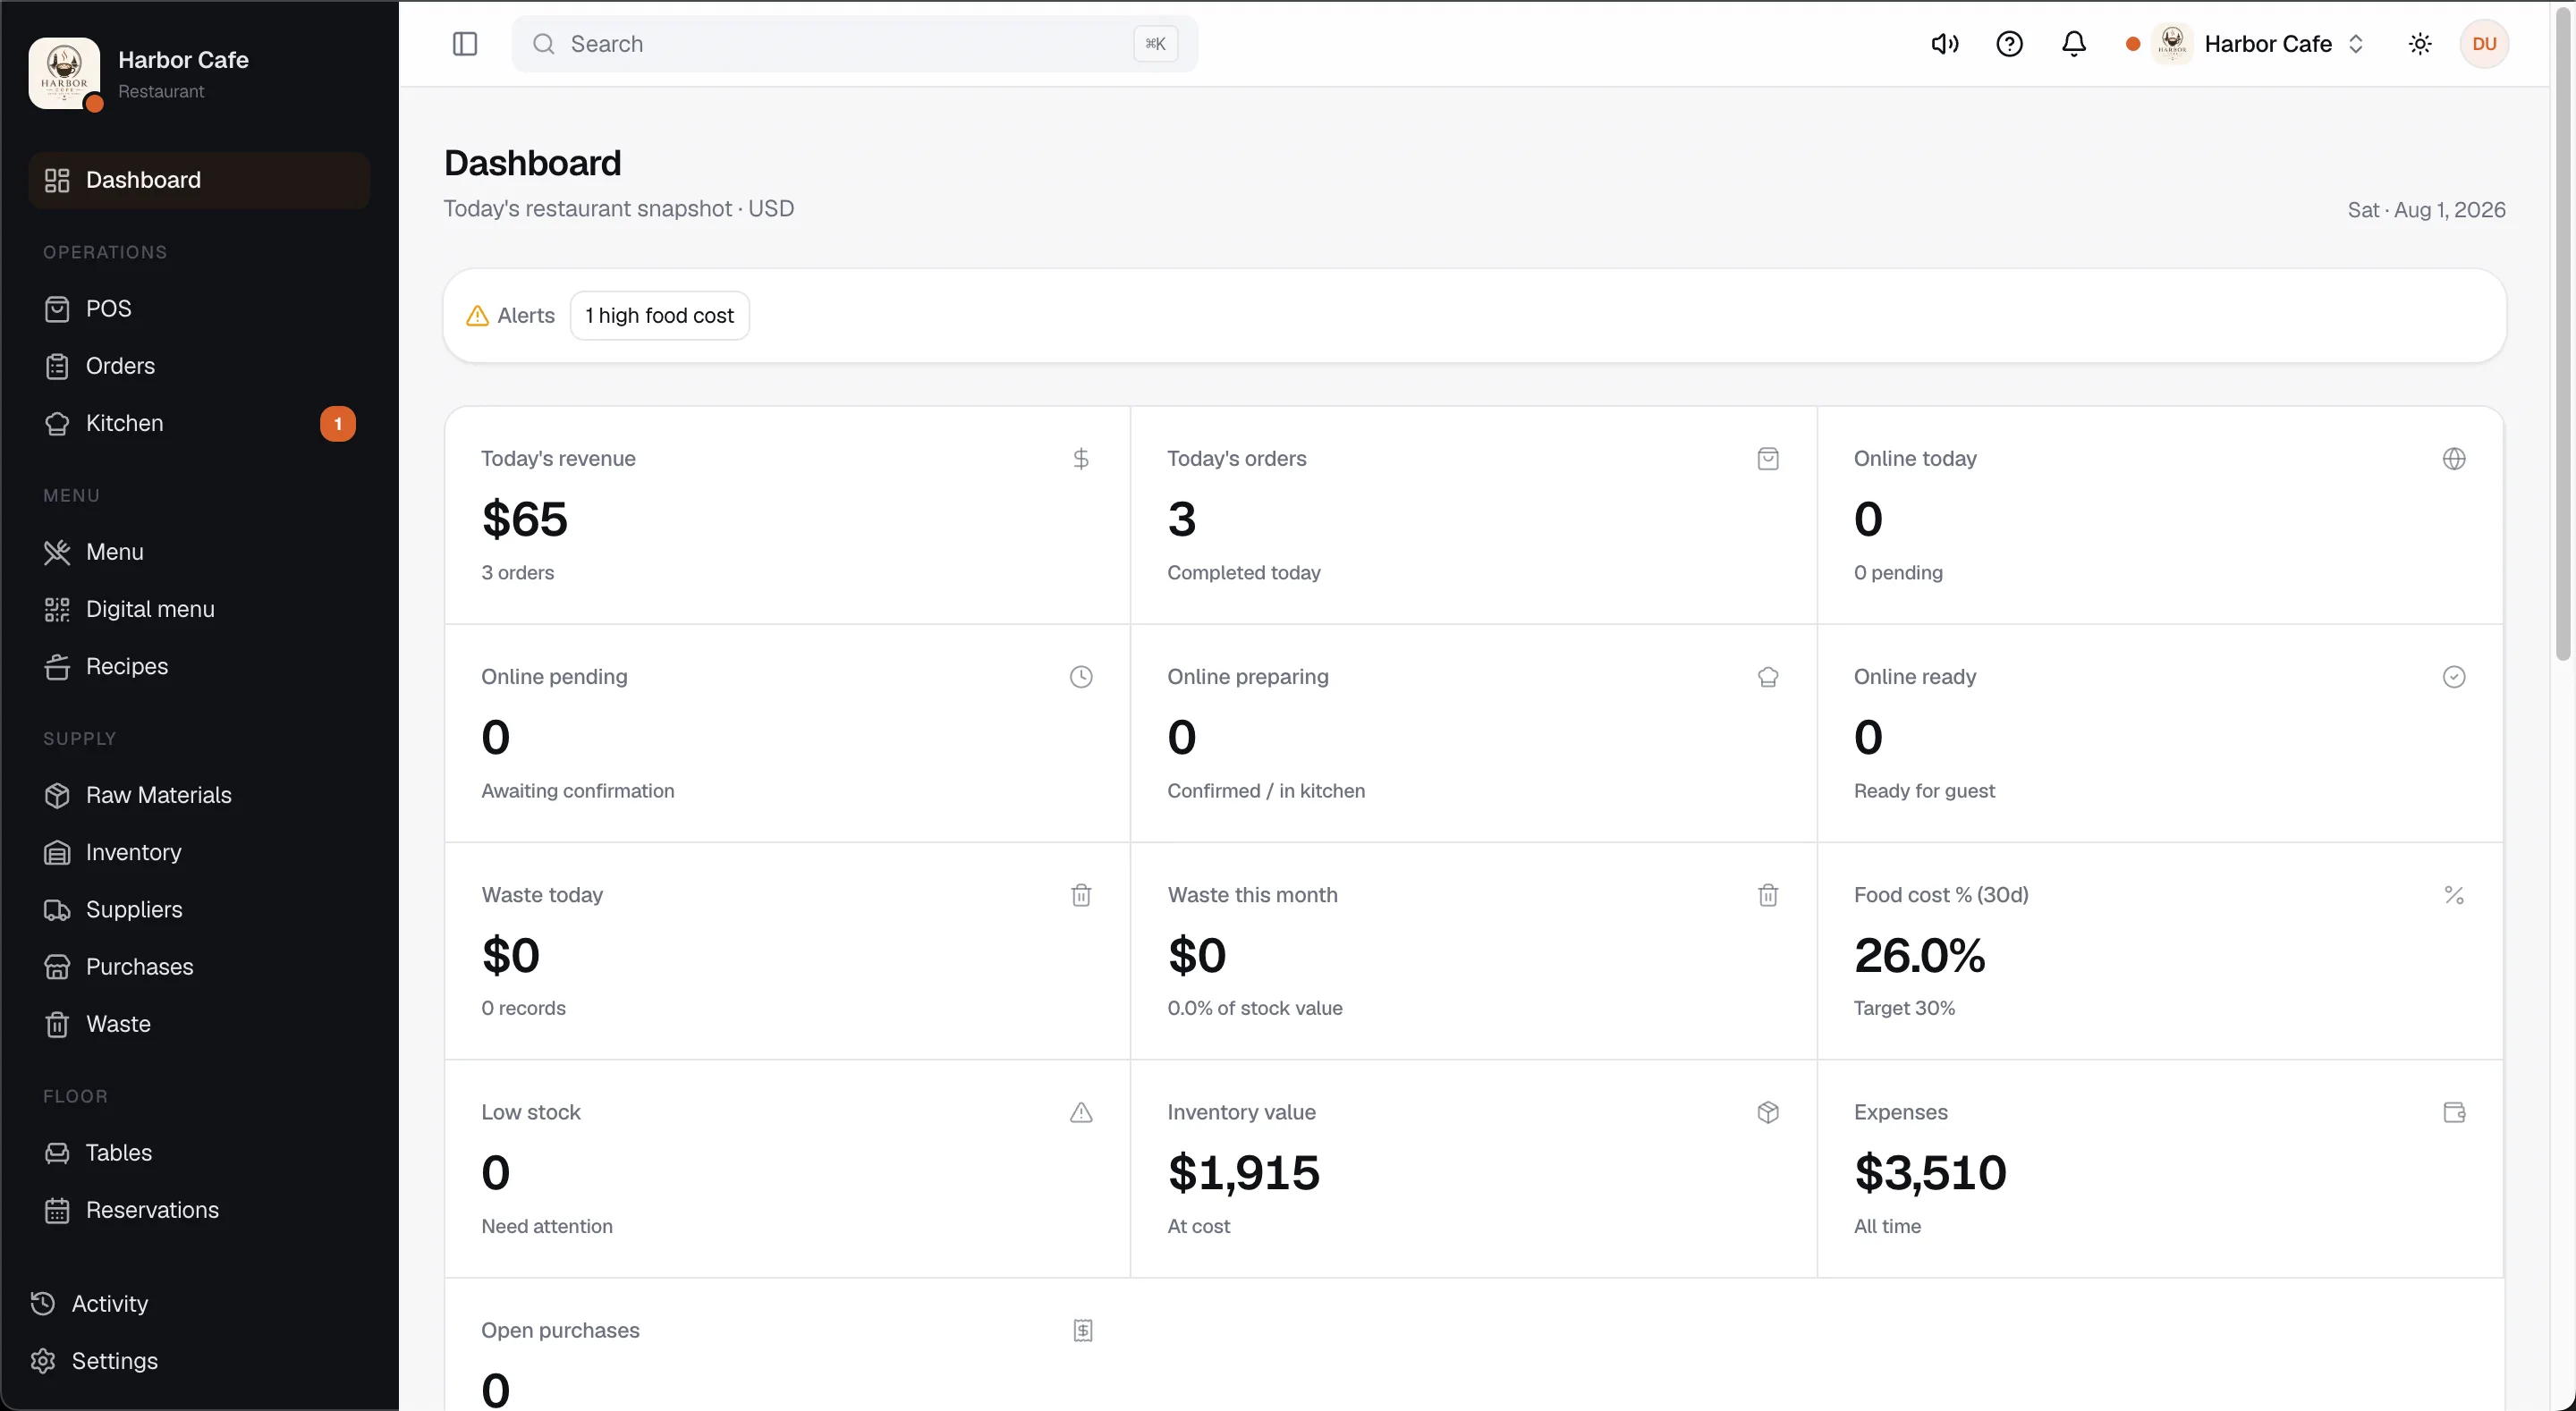Click "Confirmed / in kitchen" text

1266,791
